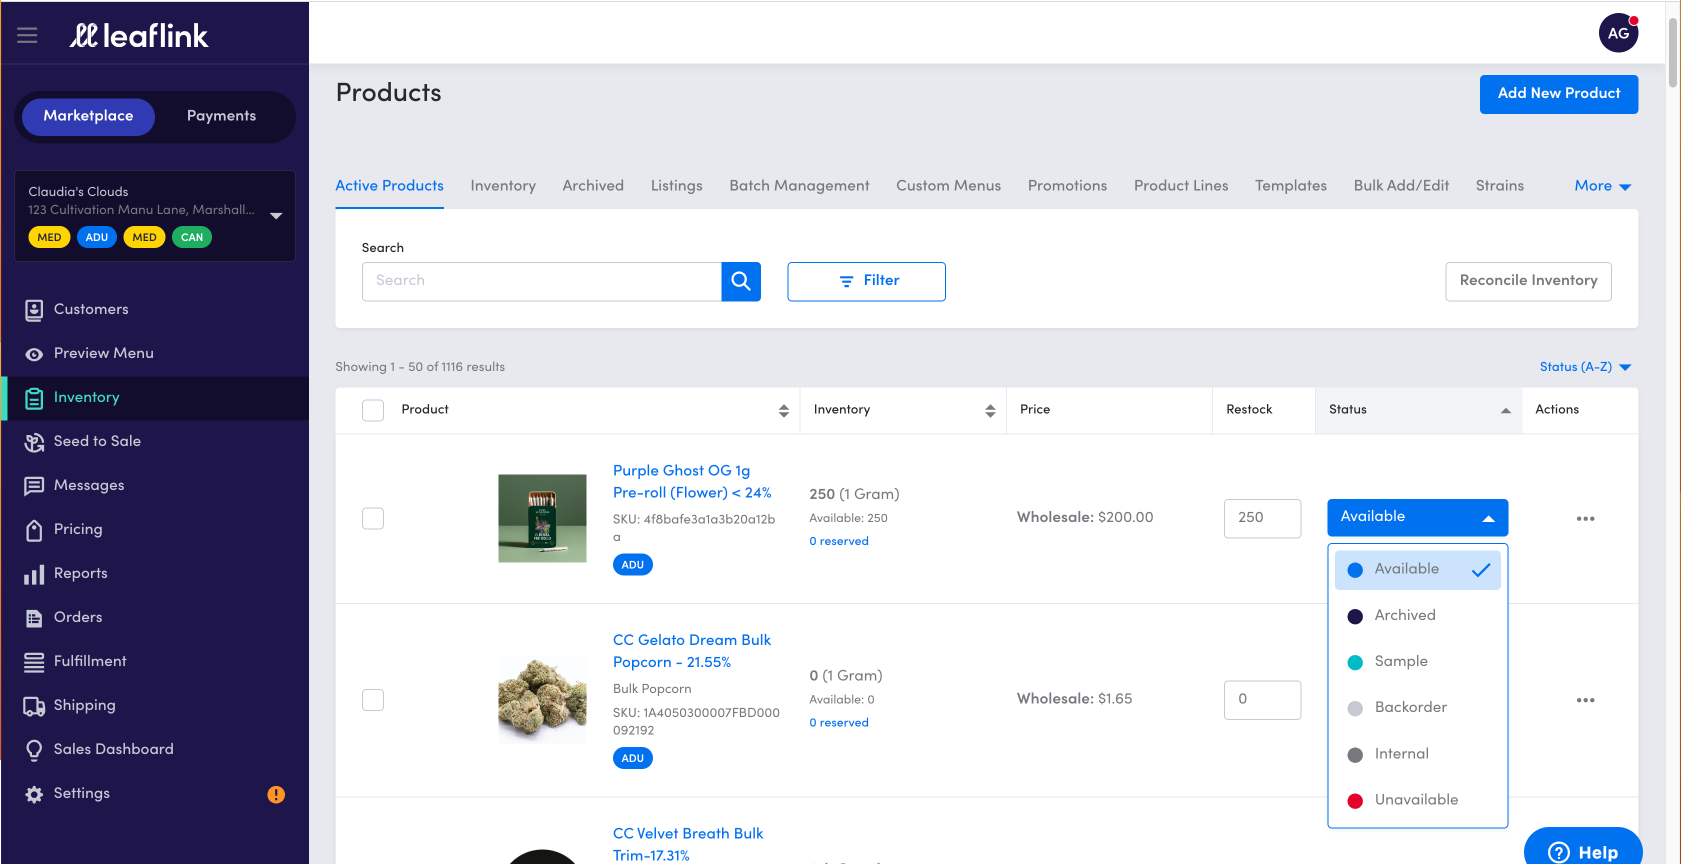The width and height of the screenshot is (1681, 864).
Task: Click the CC Gelato Dream product thumbnail
Action: click(x=542, y=700)
